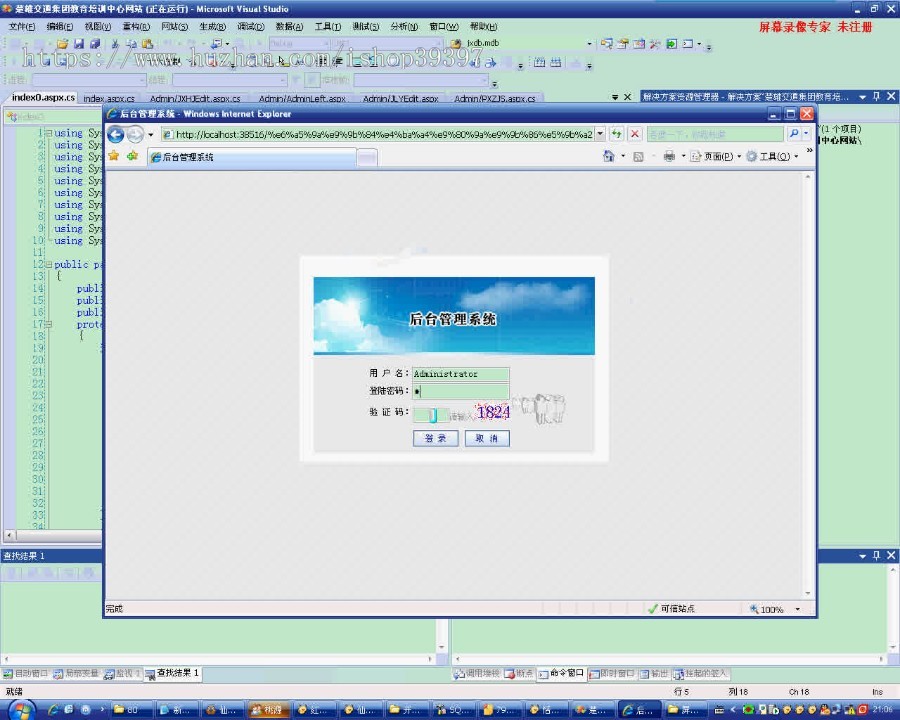Screen dimensions: 900x720
Task: Click the 1824 captcha image
Action: pos(493,412)
